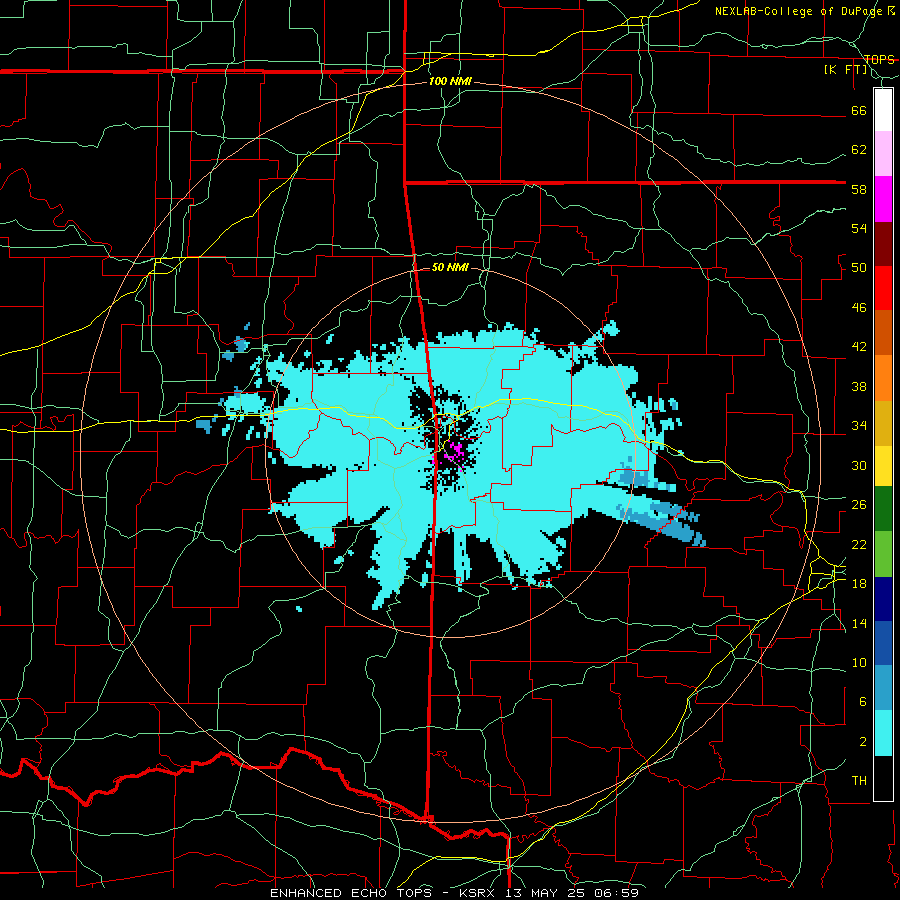Click the "[K FT]" units label

click(x=845, y=70)
